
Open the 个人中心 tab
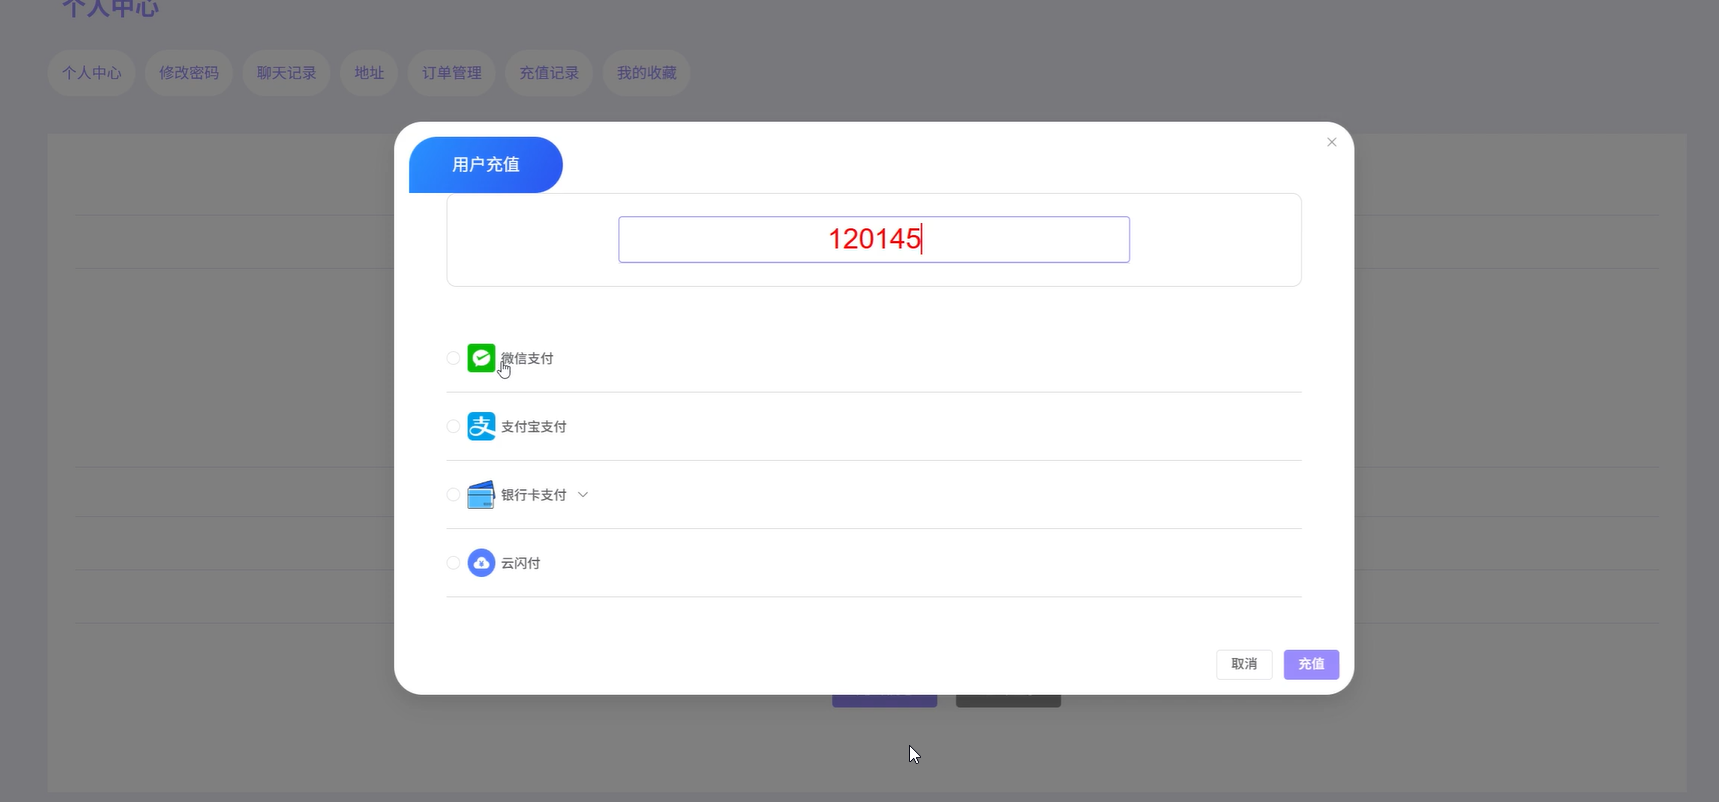pyautogui.click(x=92, y=73)
